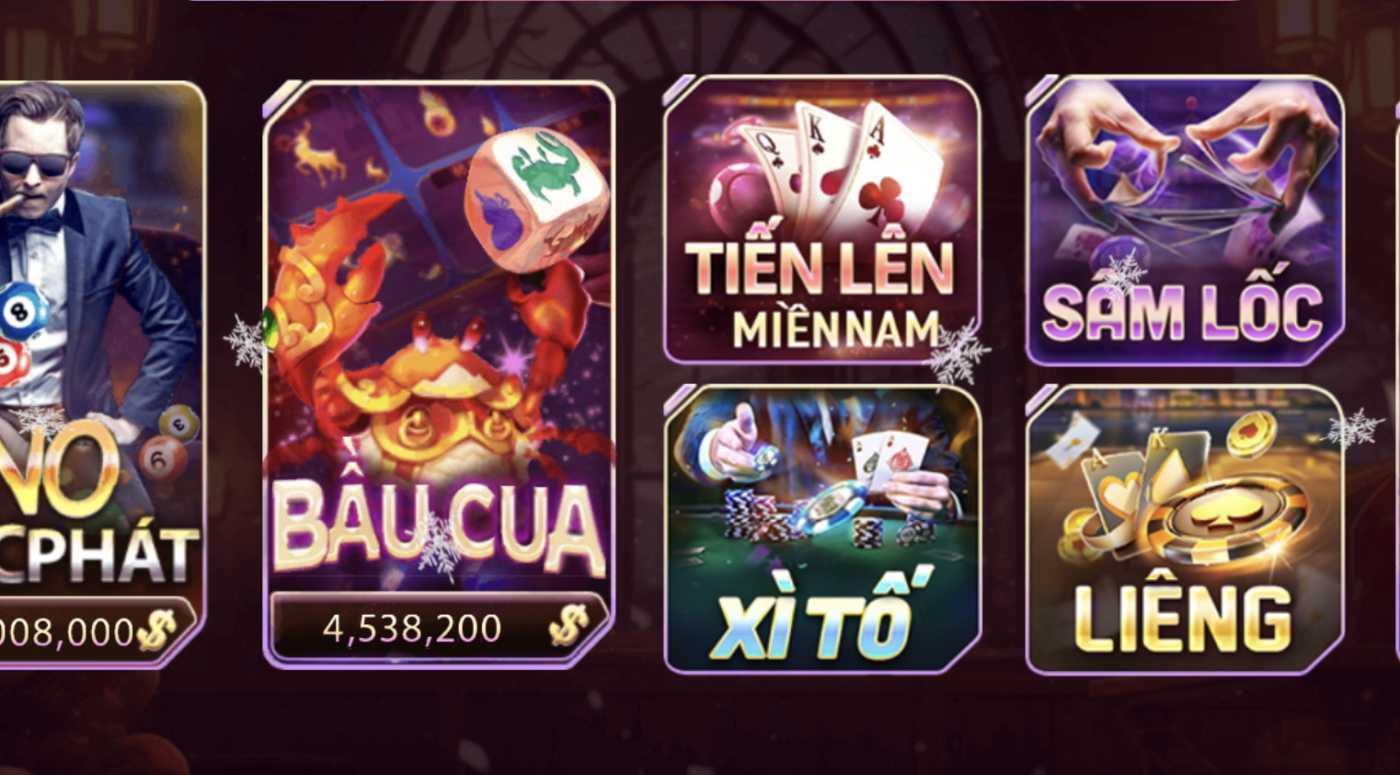Click the dollar icon beside 4,538,200
This screenshot has width=1400, height=775.
pos(567,627)
